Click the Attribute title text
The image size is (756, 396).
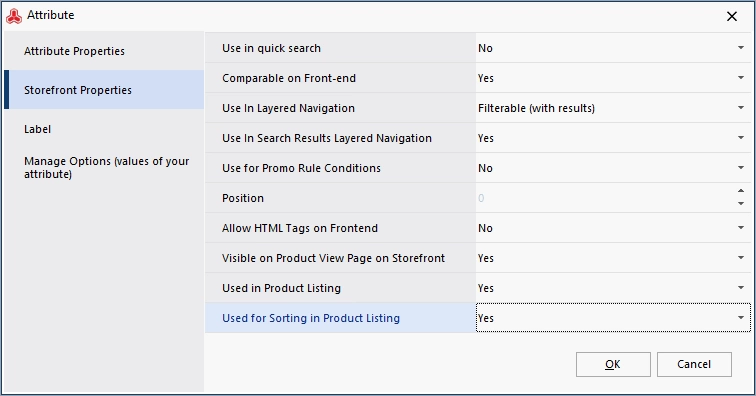tap(51, 15)
